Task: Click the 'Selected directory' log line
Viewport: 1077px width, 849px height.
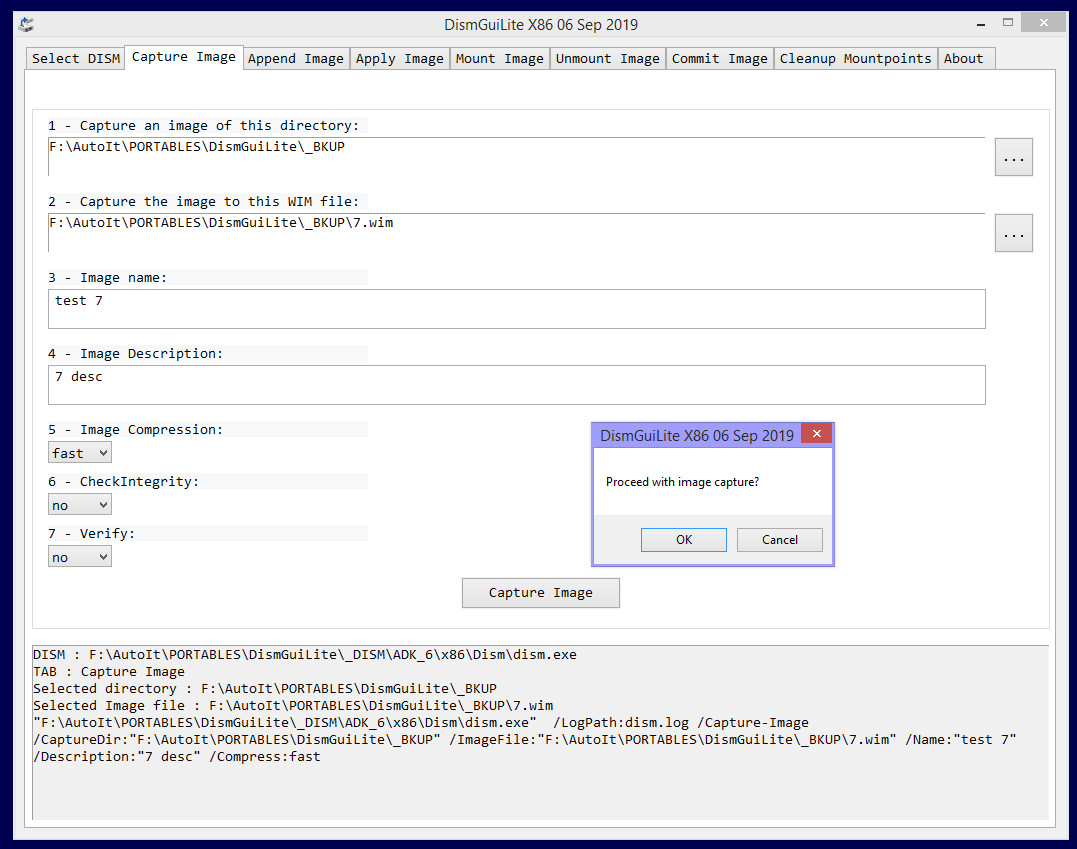Action: click(x=265, y=688)
